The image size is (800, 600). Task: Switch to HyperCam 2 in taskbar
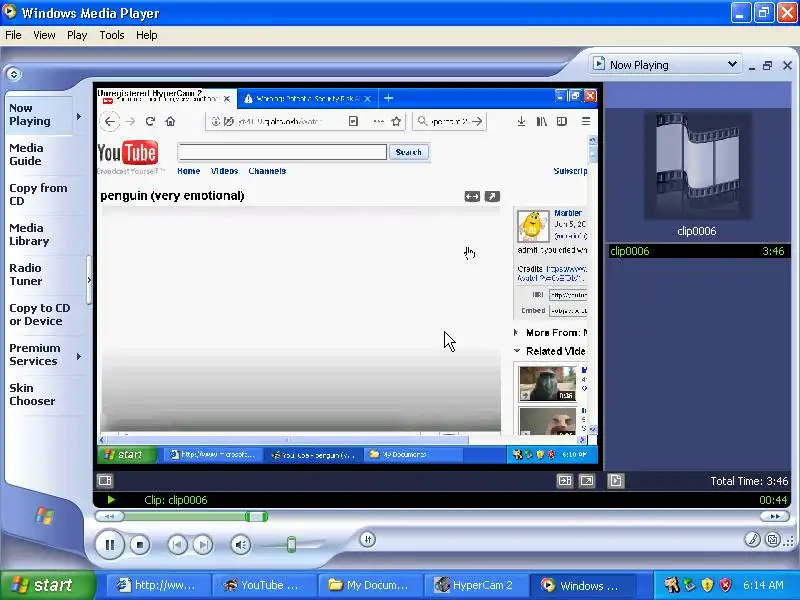477,585
